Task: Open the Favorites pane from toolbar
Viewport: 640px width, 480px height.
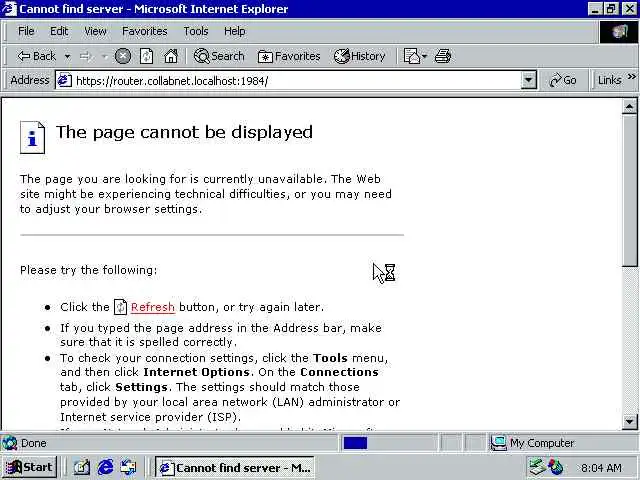Action: point(289,56)
